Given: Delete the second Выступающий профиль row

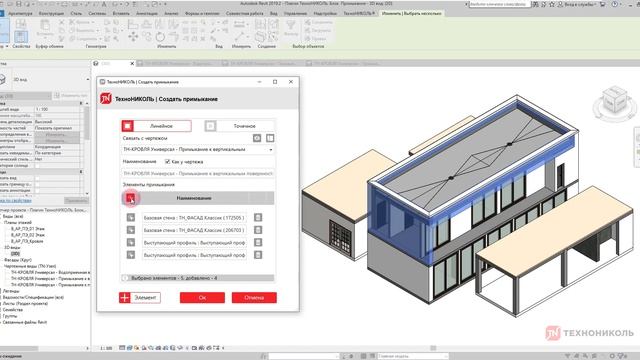Looking at the screenshot, I should coord(258,255).
